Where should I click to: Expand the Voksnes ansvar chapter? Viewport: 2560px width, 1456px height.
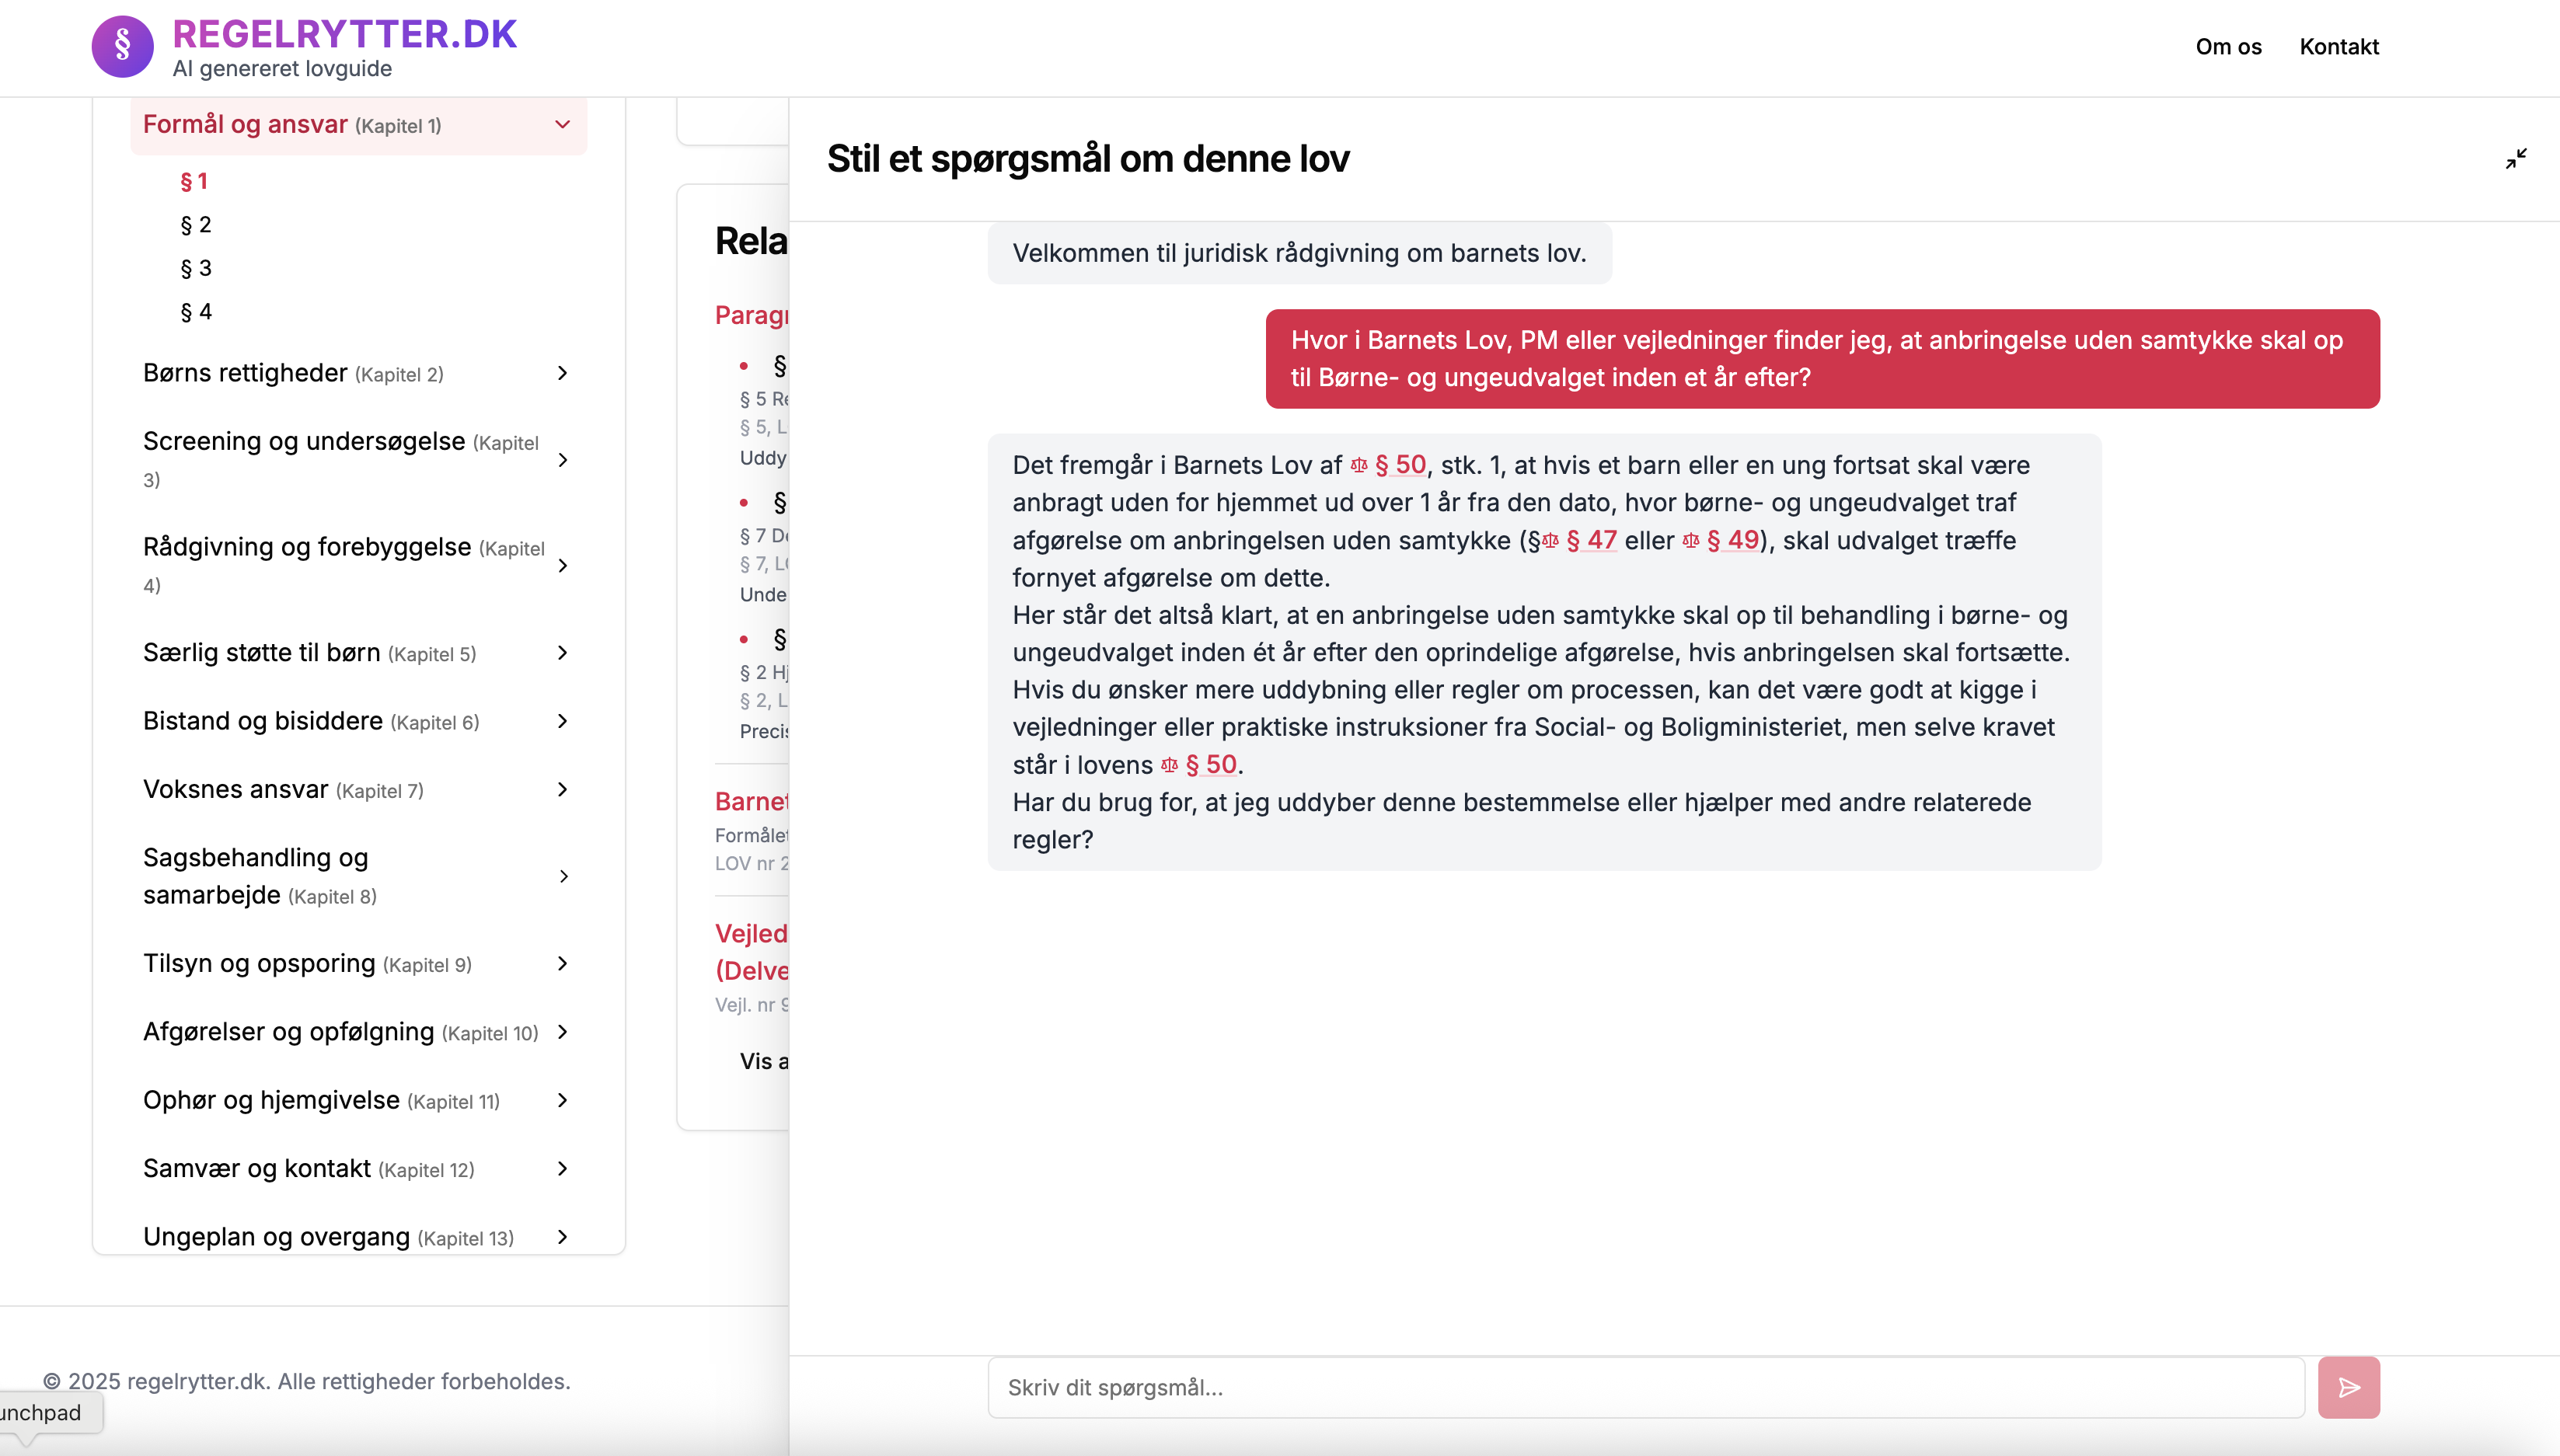click(x=562, y=790)
